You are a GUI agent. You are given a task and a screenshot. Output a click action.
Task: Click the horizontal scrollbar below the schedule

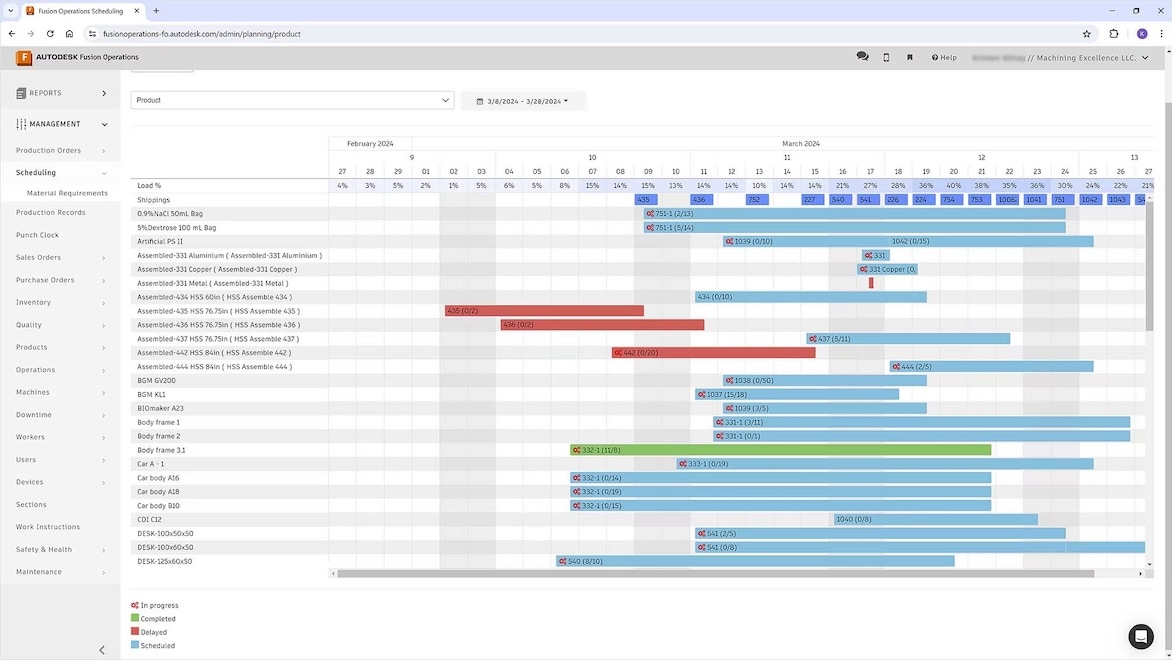pos(700,573)
